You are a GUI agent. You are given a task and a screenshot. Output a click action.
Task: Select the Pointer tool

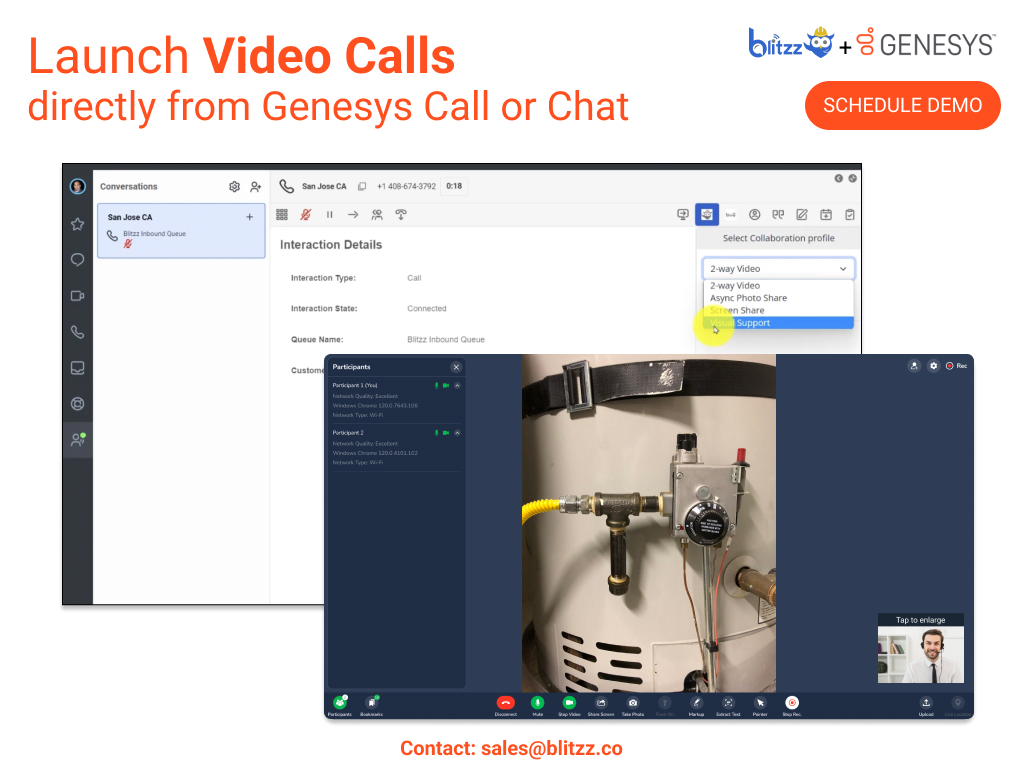(760, 705)
